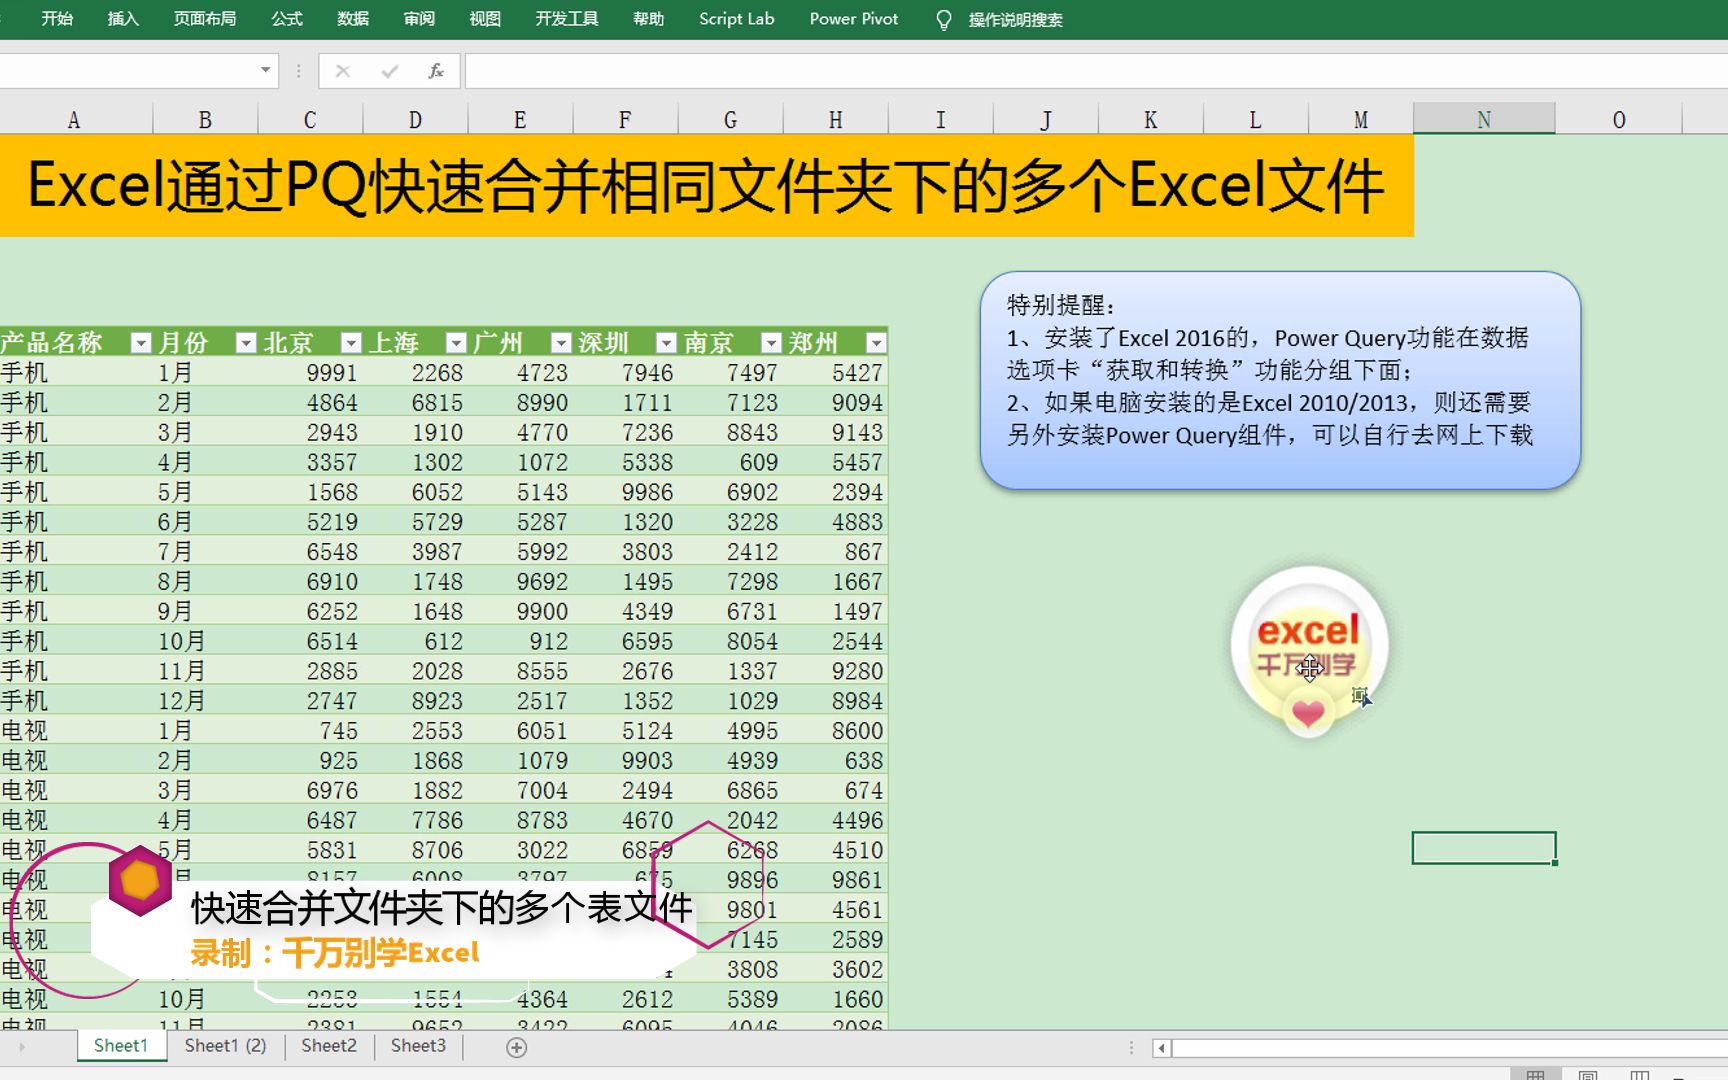Image resolution: width=1728 pixels, height=1080 pixels.
Task: Click the Name Box field
Action: 127,70
